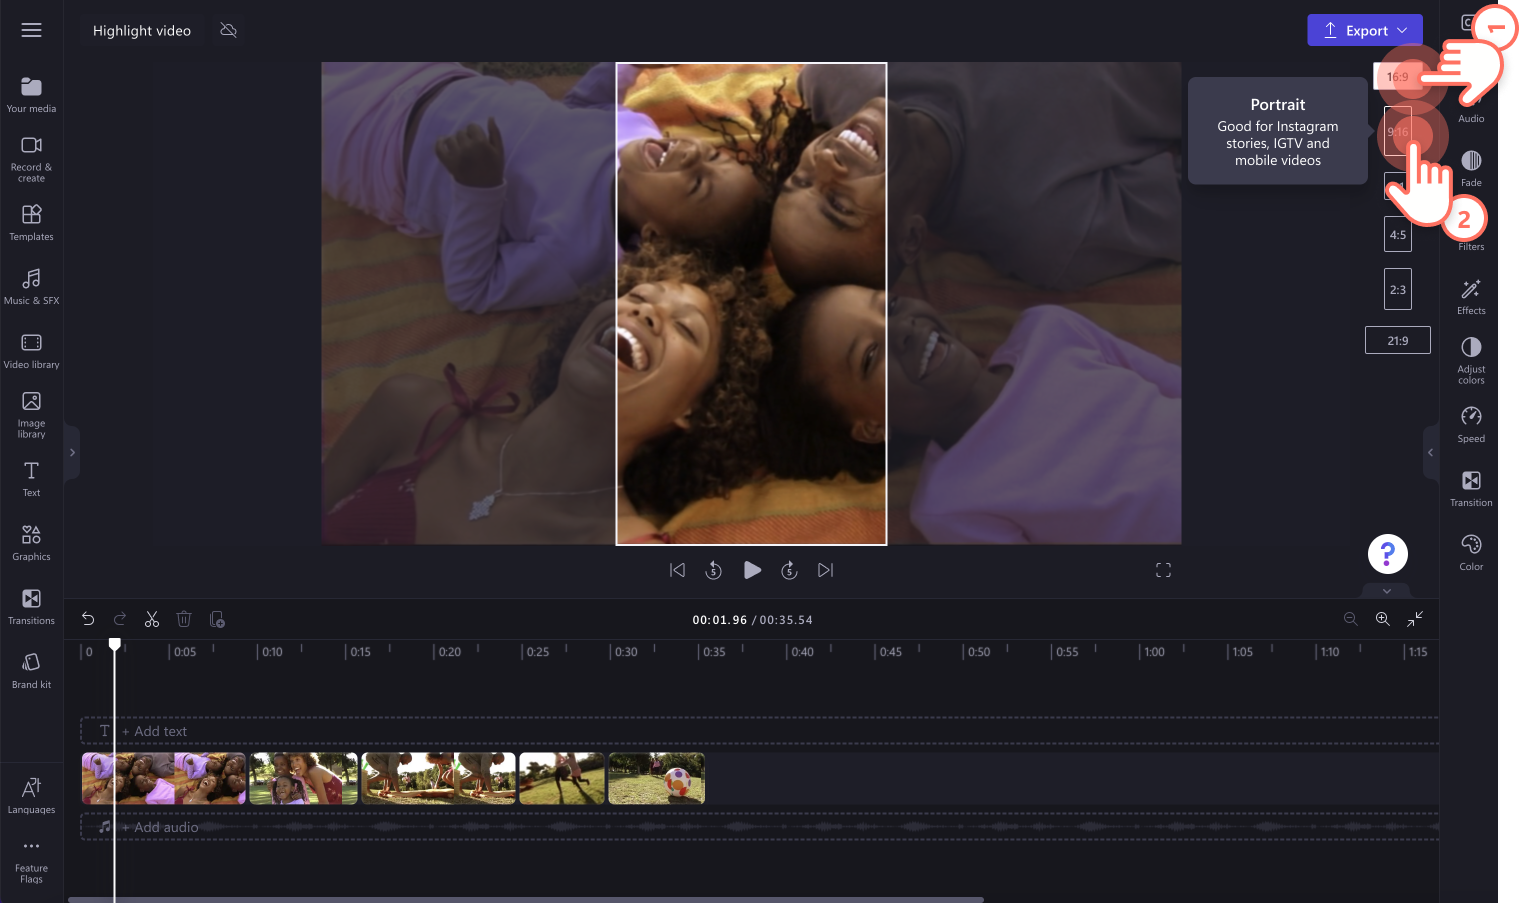Click timeline ruler at 0:30 mark
Image resolution: width=1519 pixels, height=903 pixels.
625,651
